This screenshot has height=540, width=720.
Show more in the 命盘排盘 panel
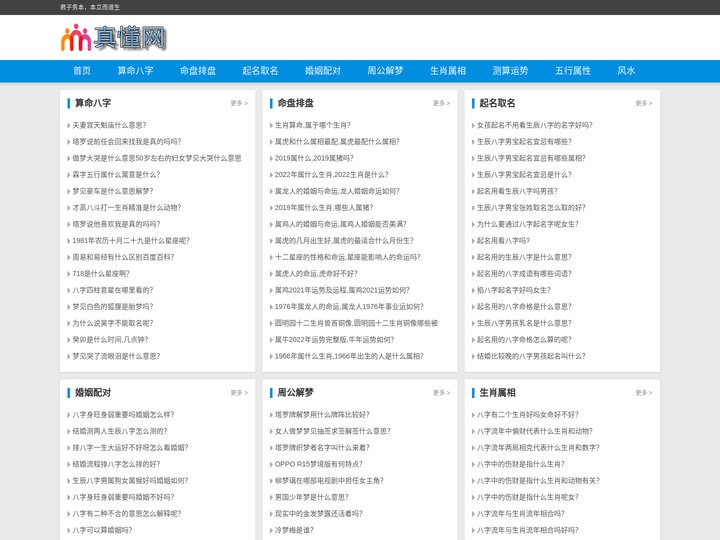[441, 103]
